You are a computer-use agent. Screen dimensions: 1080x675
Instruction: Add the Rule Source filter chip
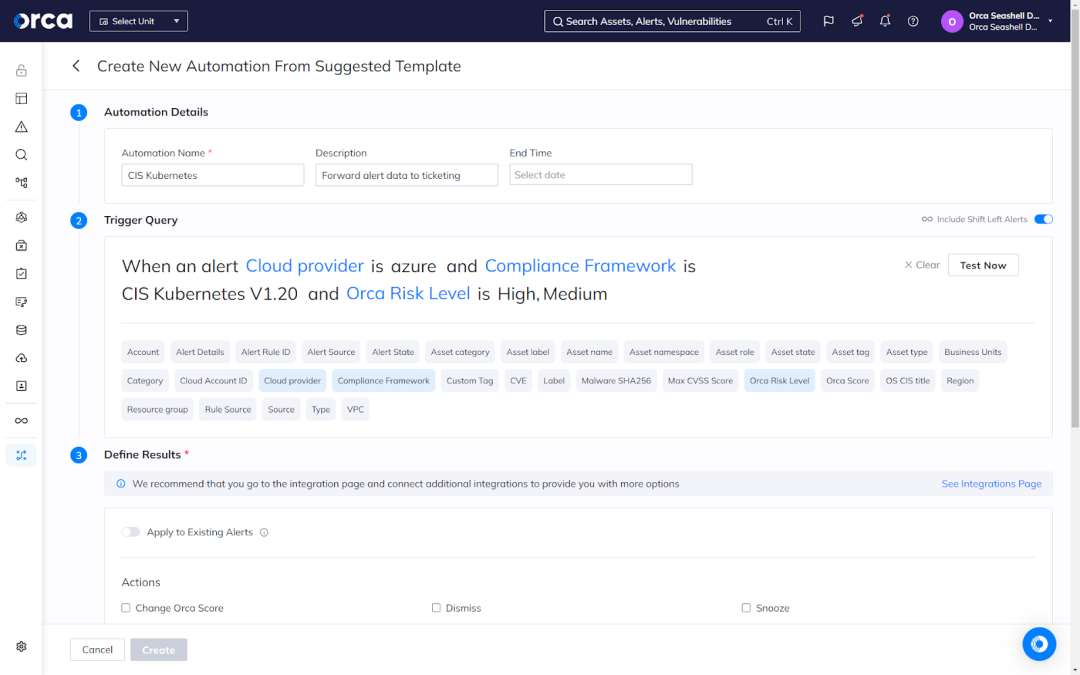[x=228, y=409]
